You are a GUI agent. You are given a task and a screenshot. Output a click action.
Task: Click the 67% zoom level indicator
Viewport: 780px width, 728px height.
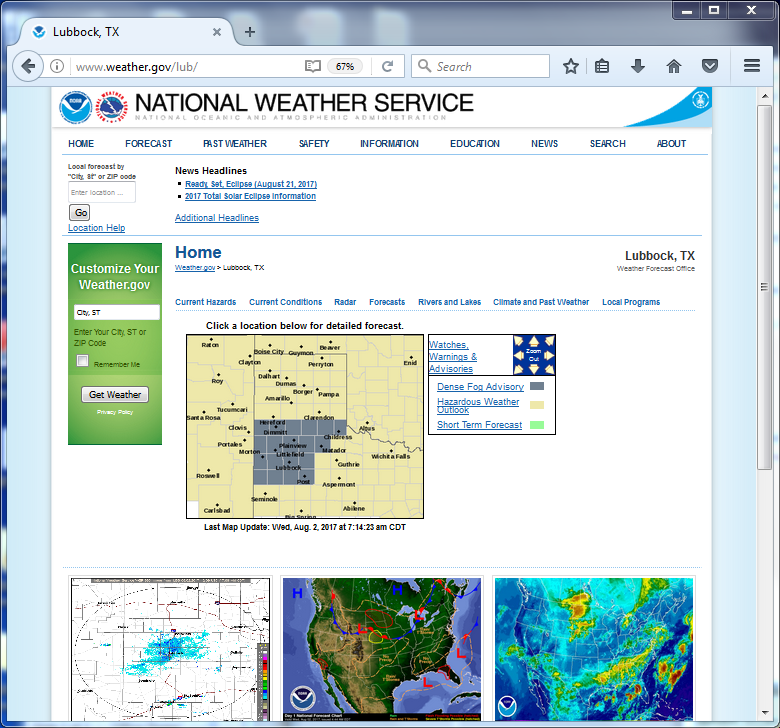point(345,67)
